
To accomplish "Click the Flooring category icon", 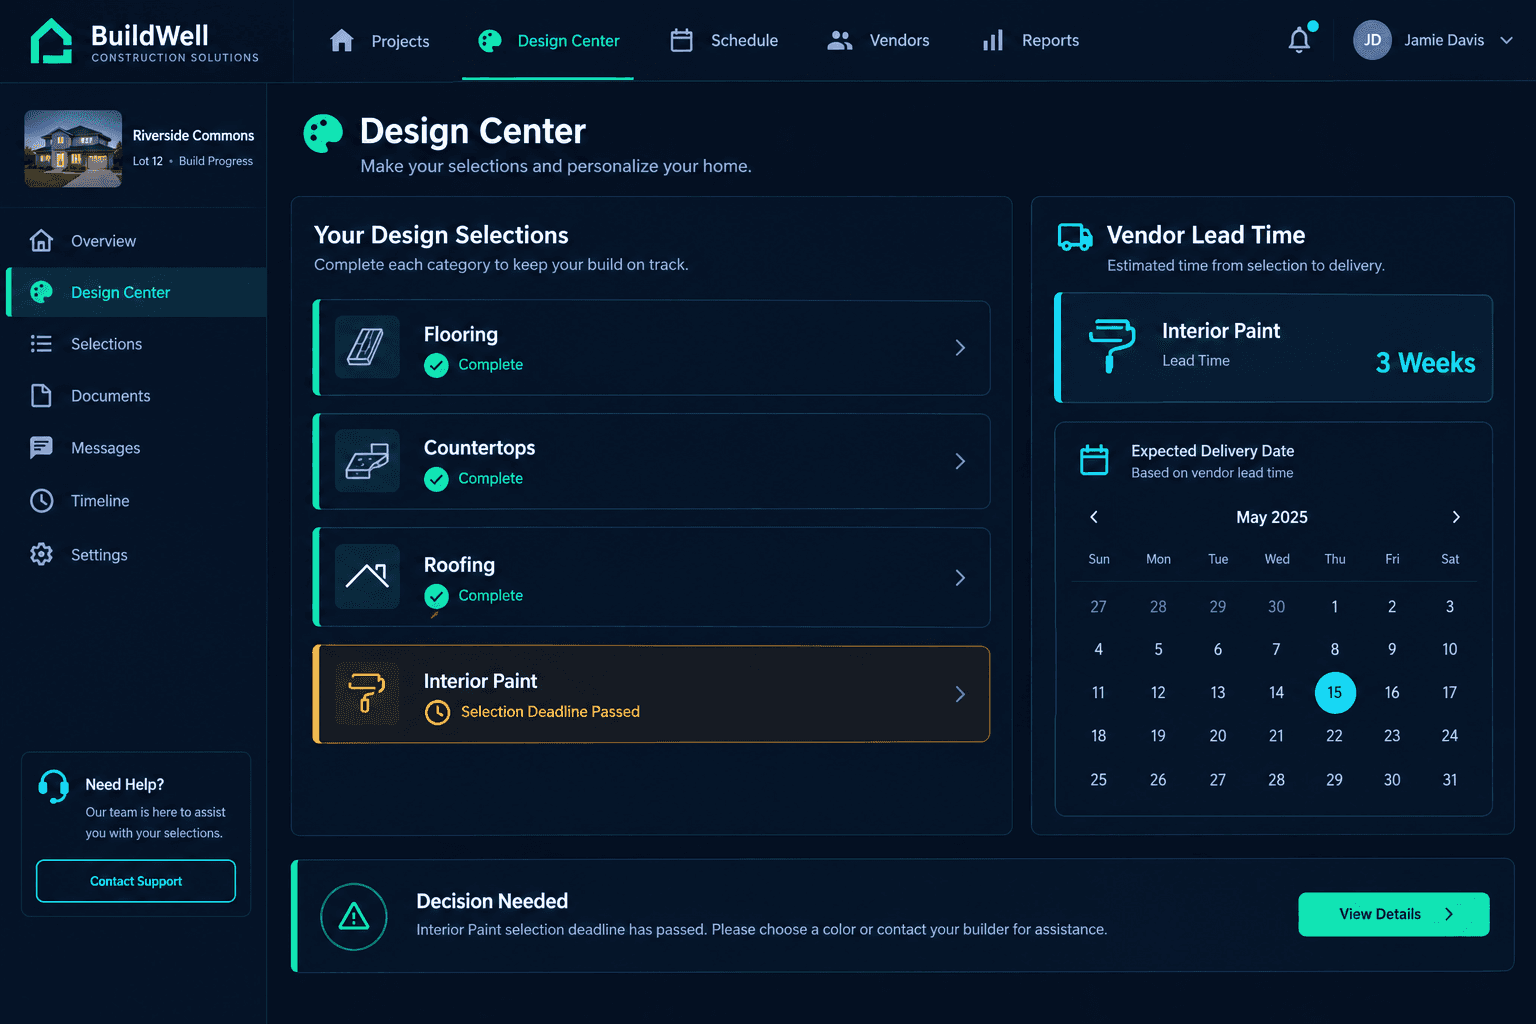I will pyautogui.click(x=367, y=347).
